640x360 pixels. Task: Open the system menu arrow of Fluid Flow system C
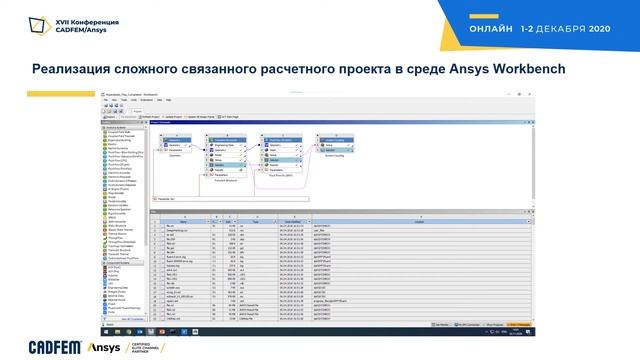pos(262,135)
